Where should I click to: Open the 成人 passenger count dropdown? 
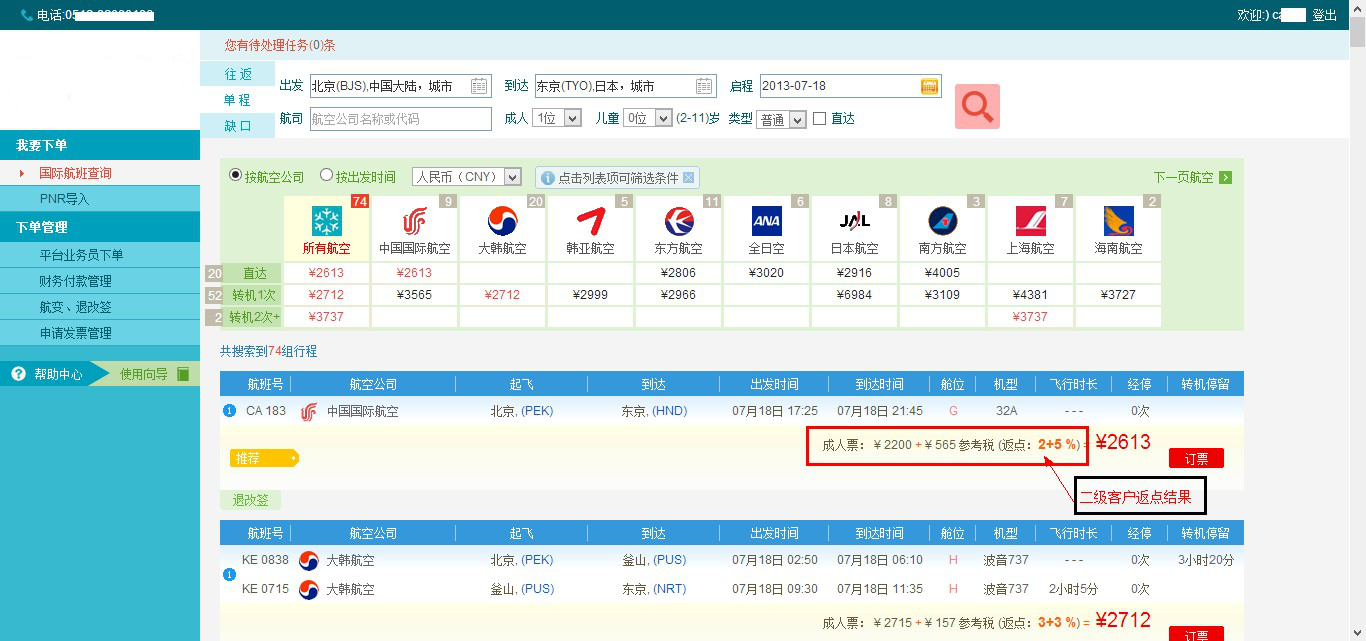(557, 118)
